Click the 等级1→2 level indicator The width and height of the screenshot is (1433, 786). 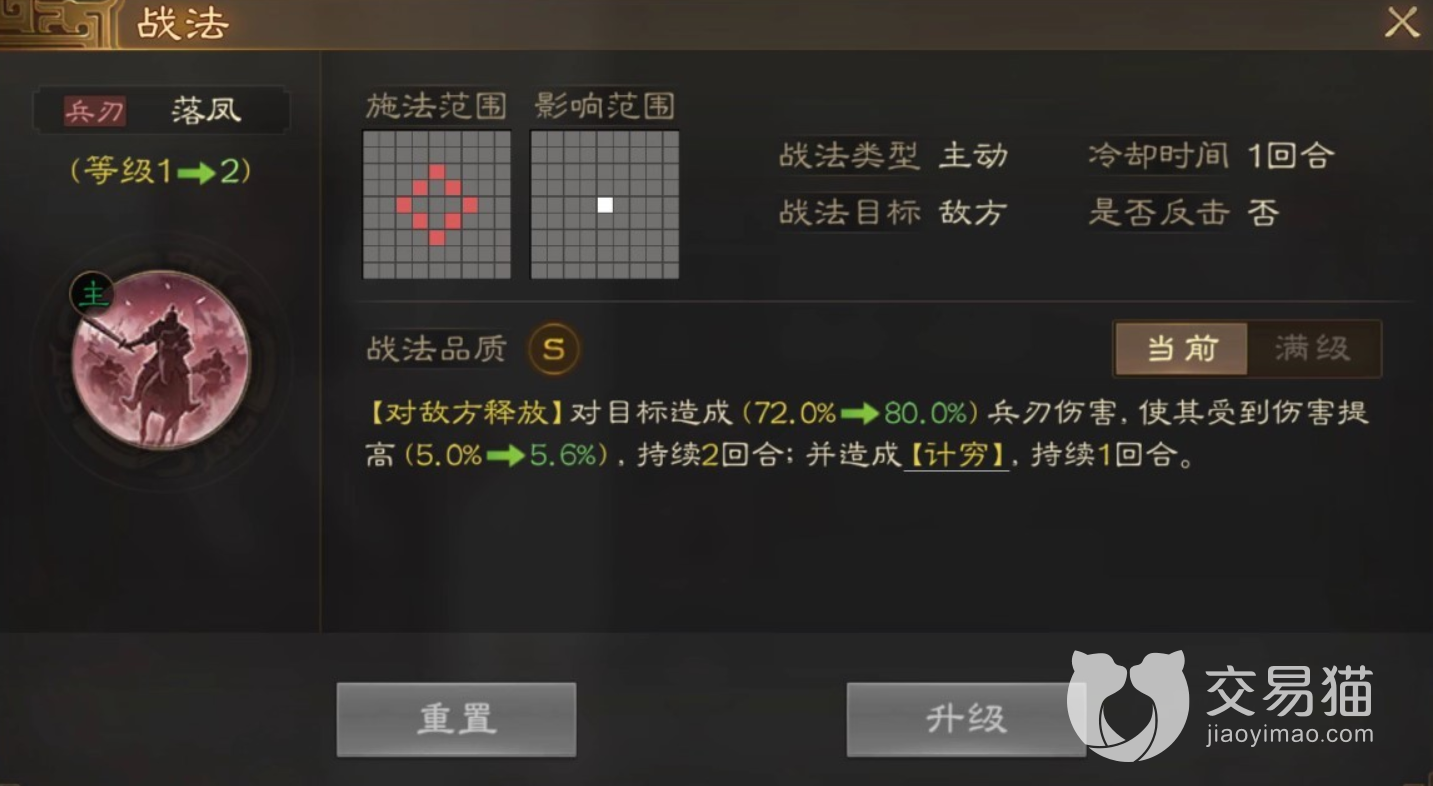click(161, 171)
